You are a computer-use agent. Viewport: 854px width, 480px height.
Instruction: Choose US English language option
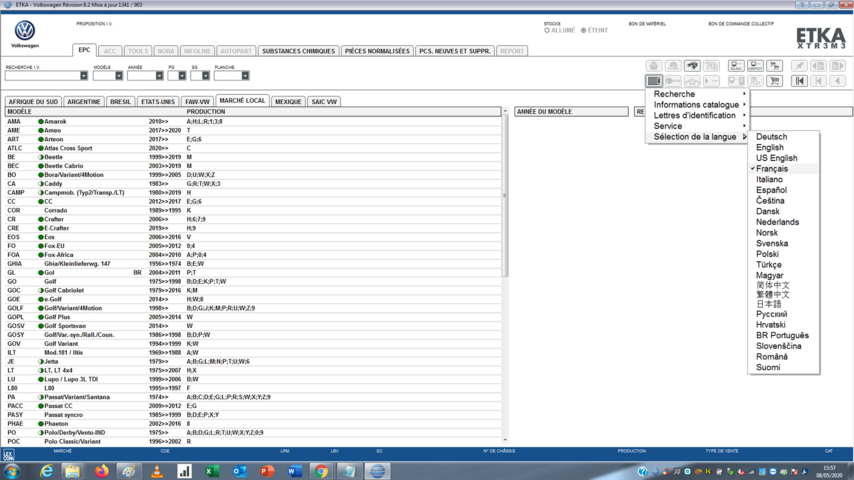pos(776,158)
